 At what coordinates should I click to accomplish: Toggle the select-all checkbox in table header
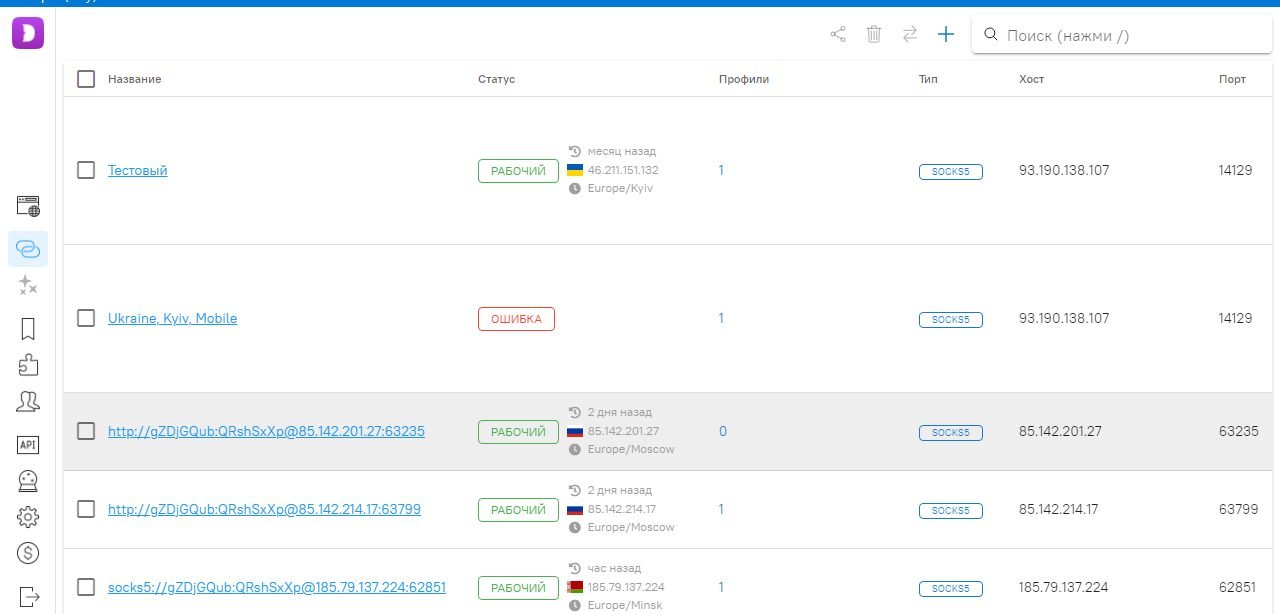pos(86,79)
